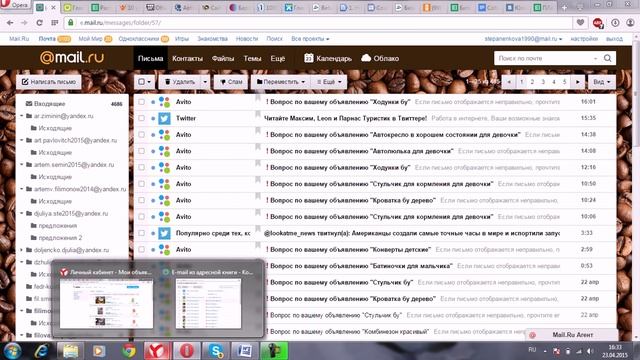The height and width of the screenshot is (360, 640).
Task: Reload the page with the browser refresh icon
Action: pyautogui.click(x=40, y=23)
